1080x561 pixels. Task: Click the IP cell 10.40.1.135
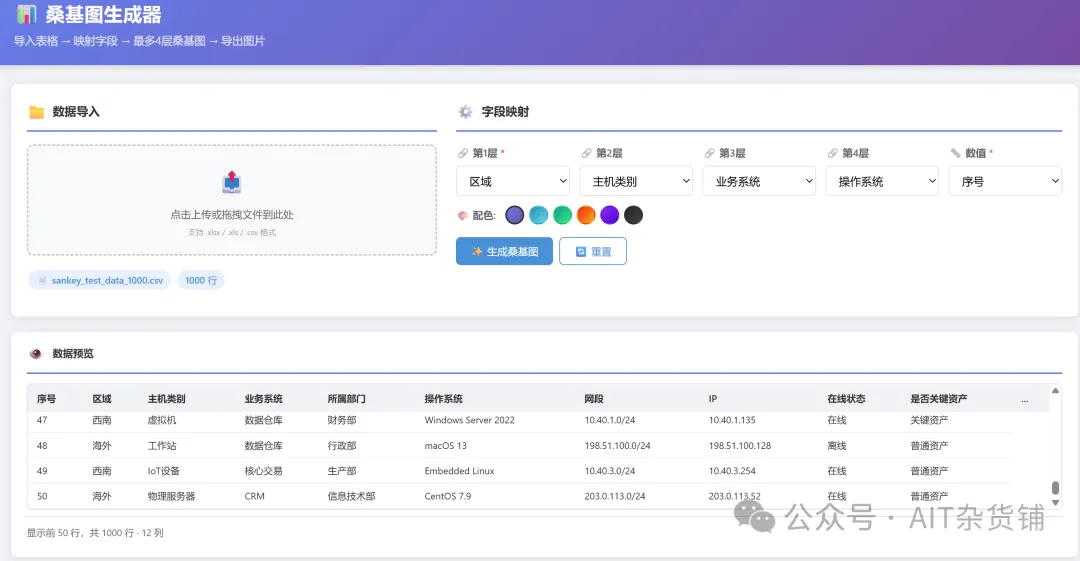pos(732,420)
